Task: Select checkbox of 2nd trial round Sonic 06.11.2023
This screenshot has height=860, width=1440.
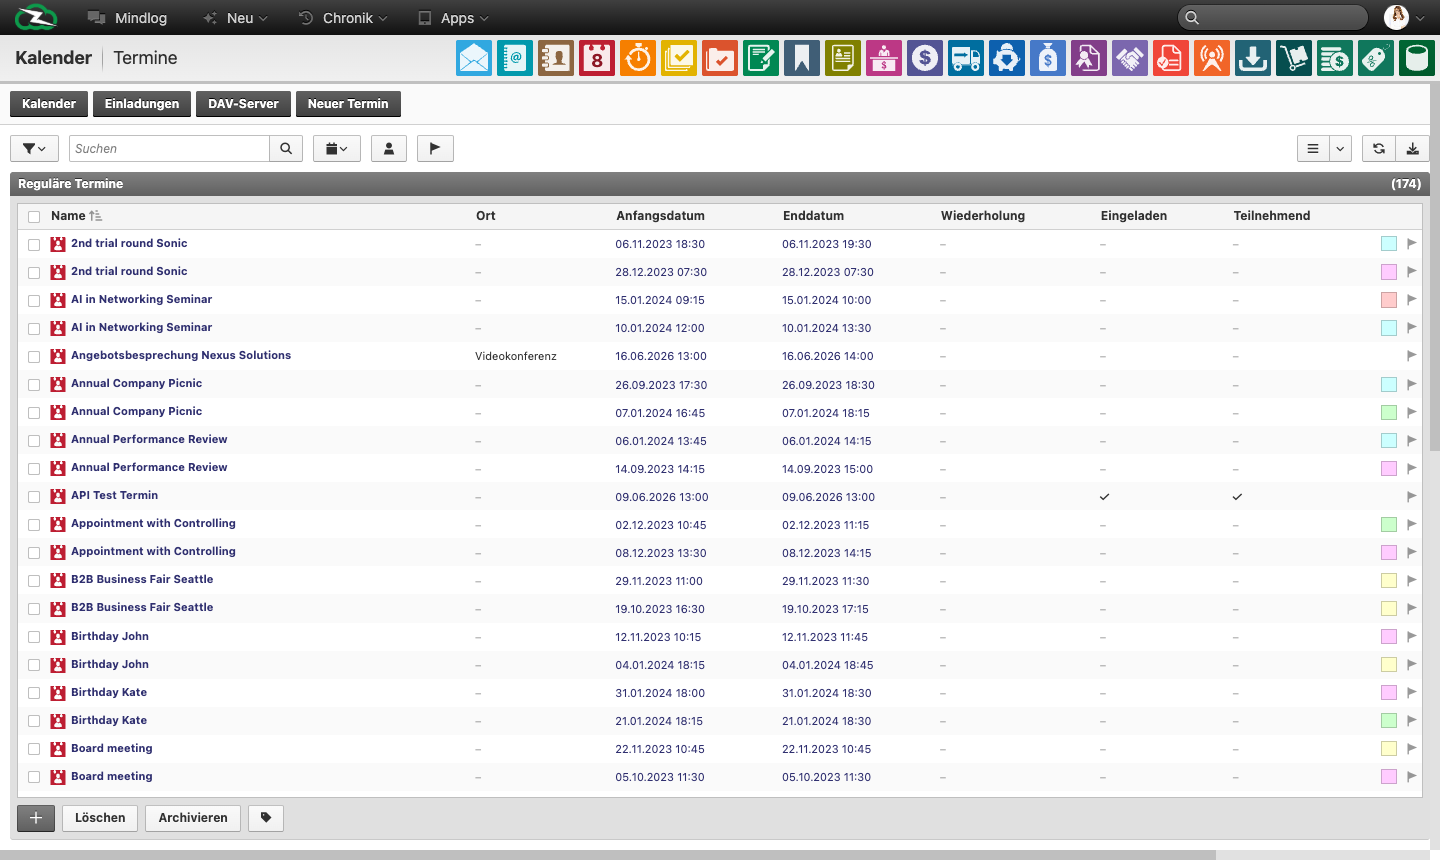Action: pos(34,244)
